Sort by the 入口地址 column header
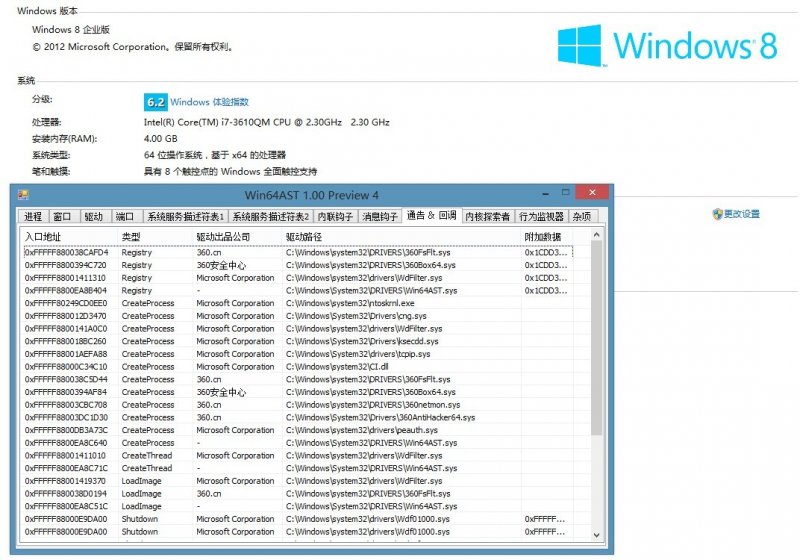The height and width of the screenshot is (560, 800). pyautogui.click(x=69, y=237)
